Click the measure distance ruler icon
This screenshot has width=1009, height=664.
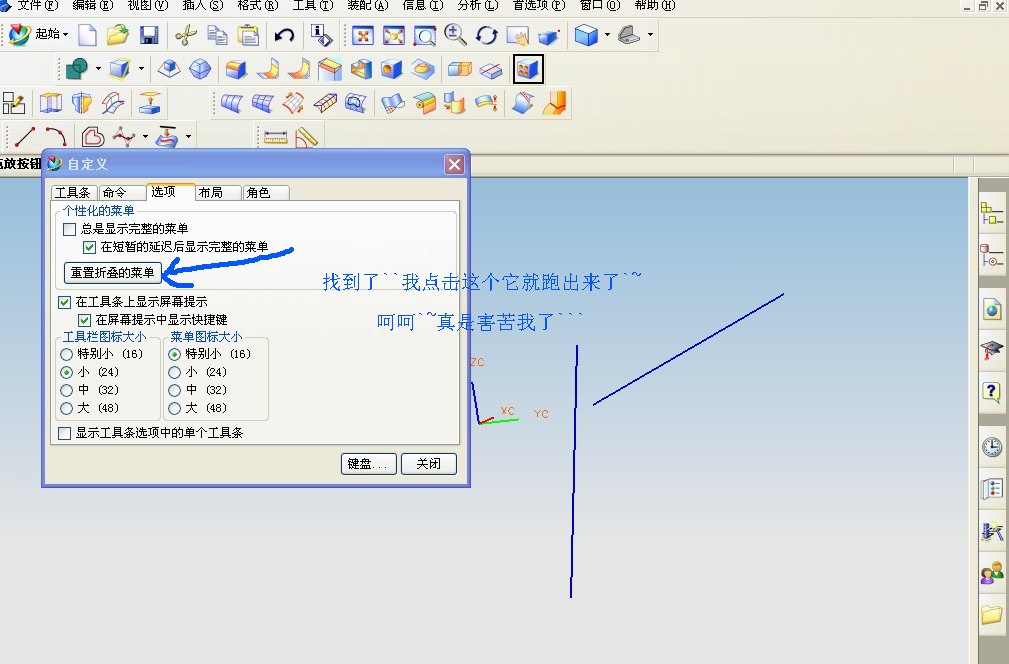[x=275, y=136]
